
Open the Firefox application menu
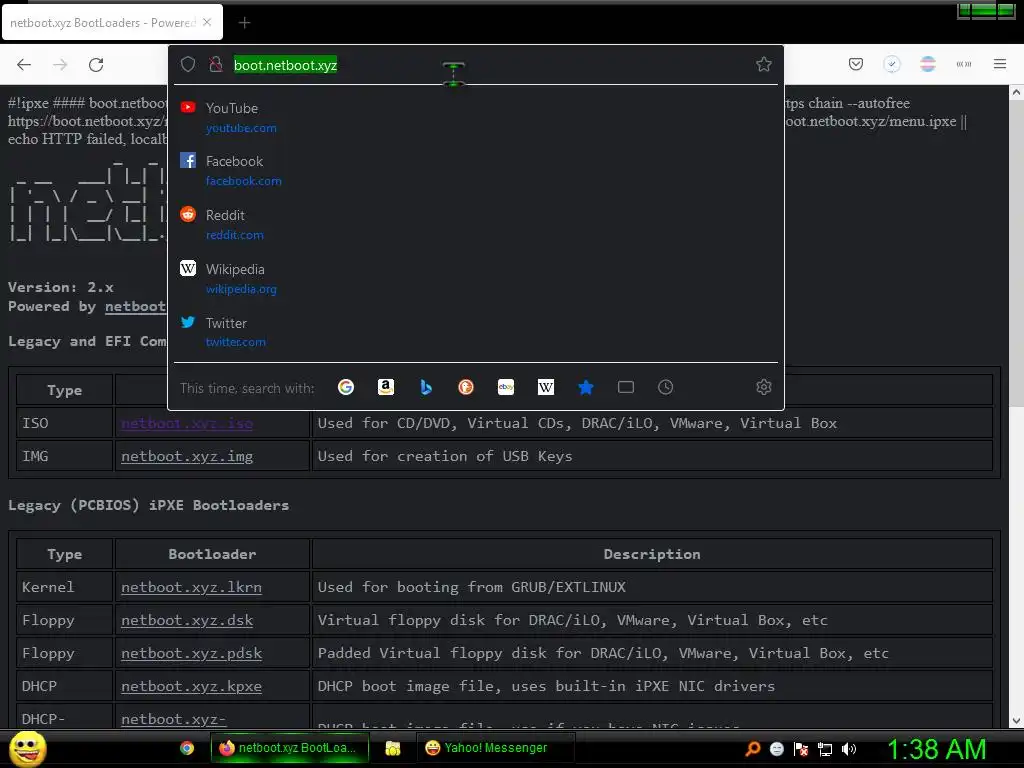pyautogui.click(x=1000, y=64)
